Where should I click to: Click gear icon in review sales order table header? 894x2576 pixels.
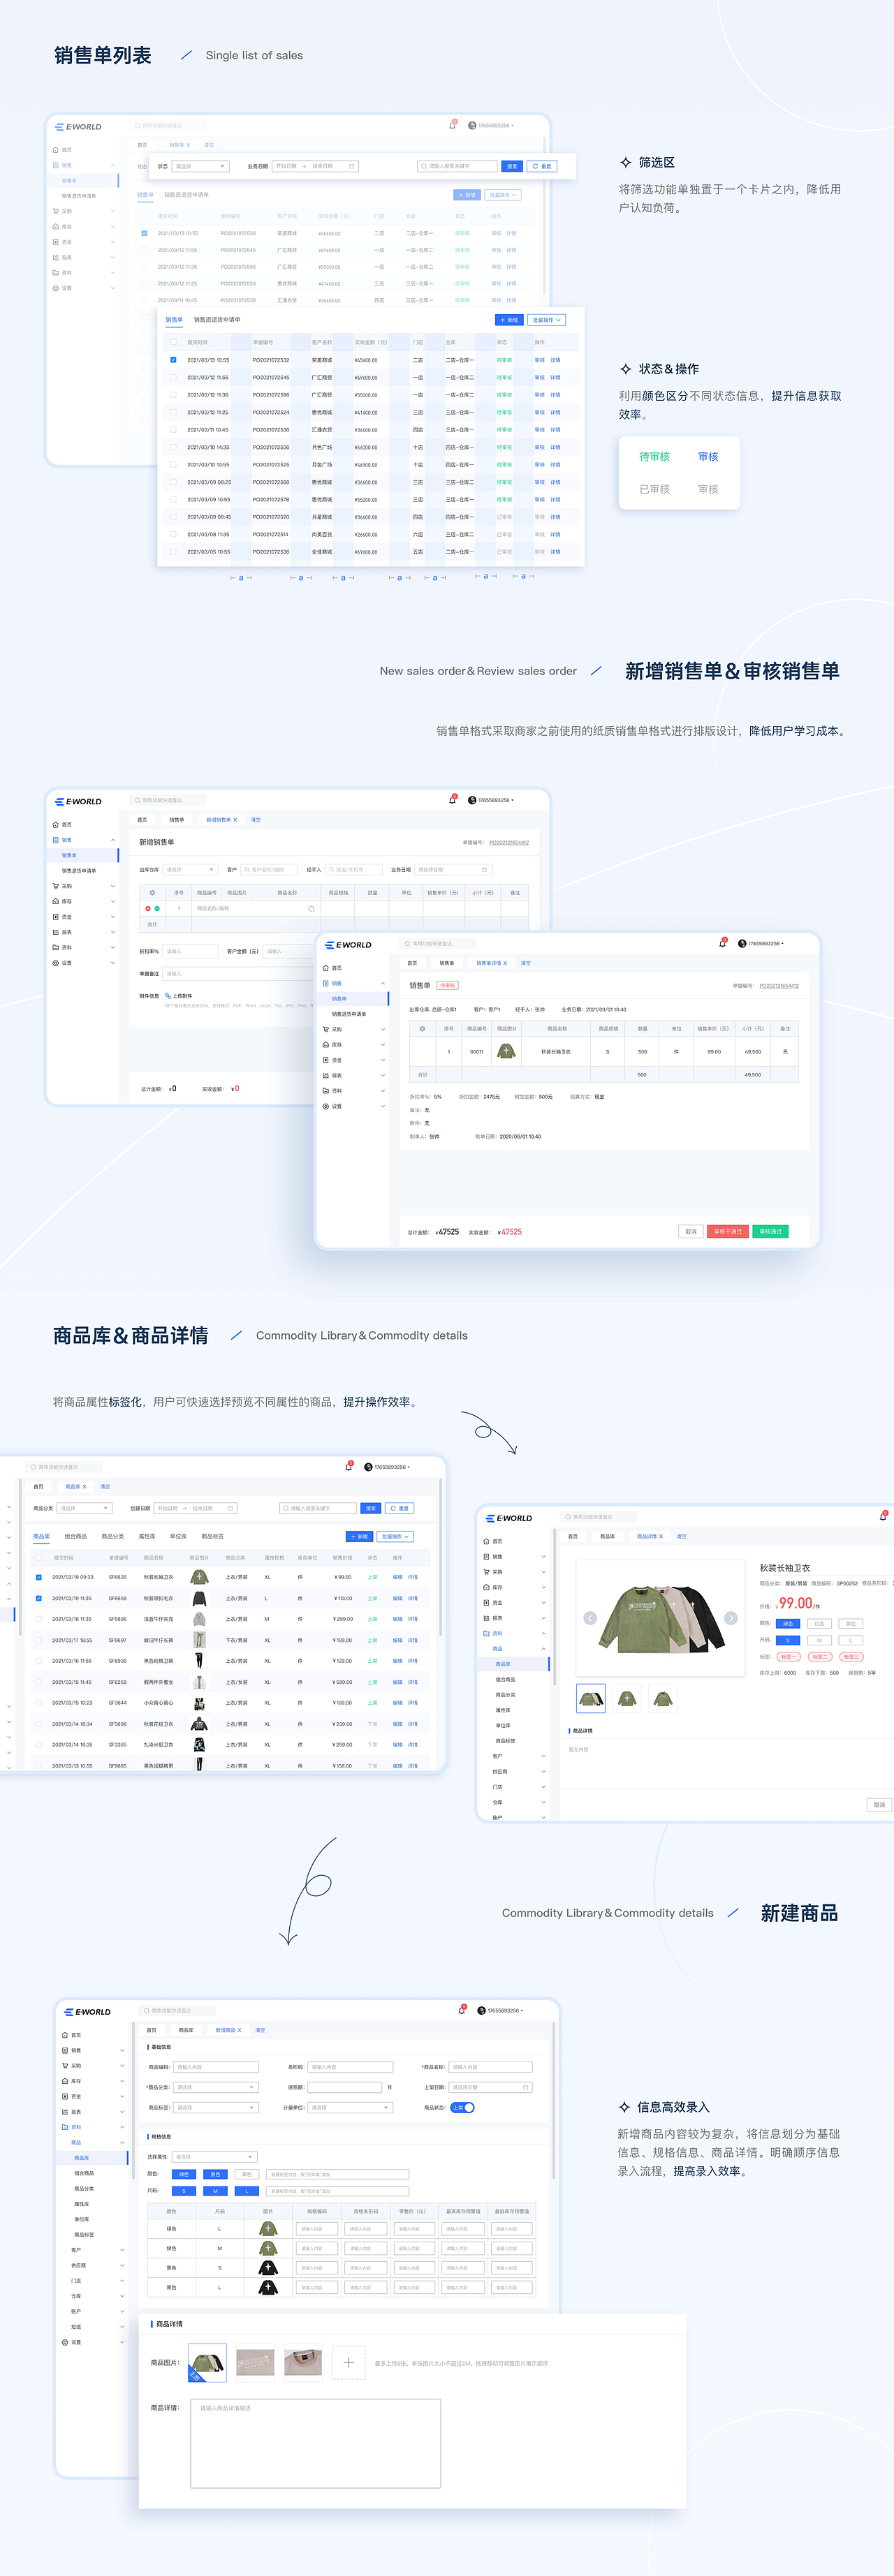click(422, 1028)
